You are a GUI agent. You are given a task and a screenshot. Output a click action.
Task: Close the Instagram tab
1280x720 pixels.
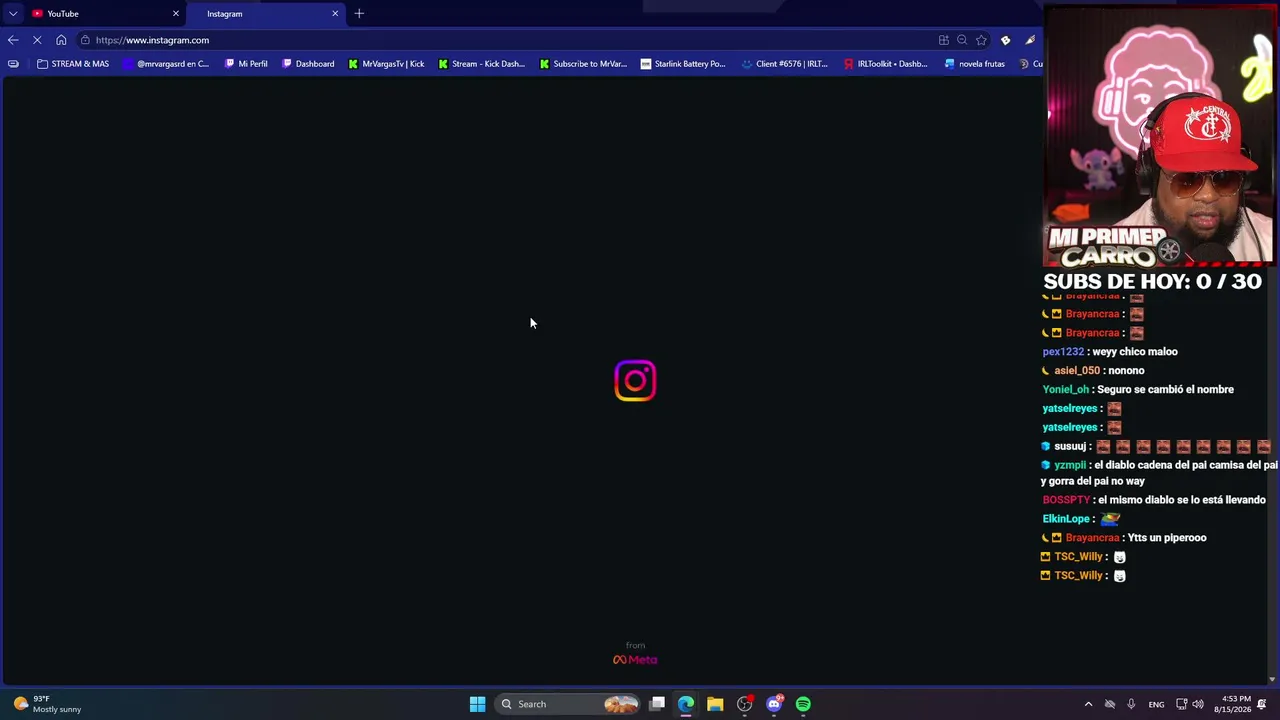(335, 14)
